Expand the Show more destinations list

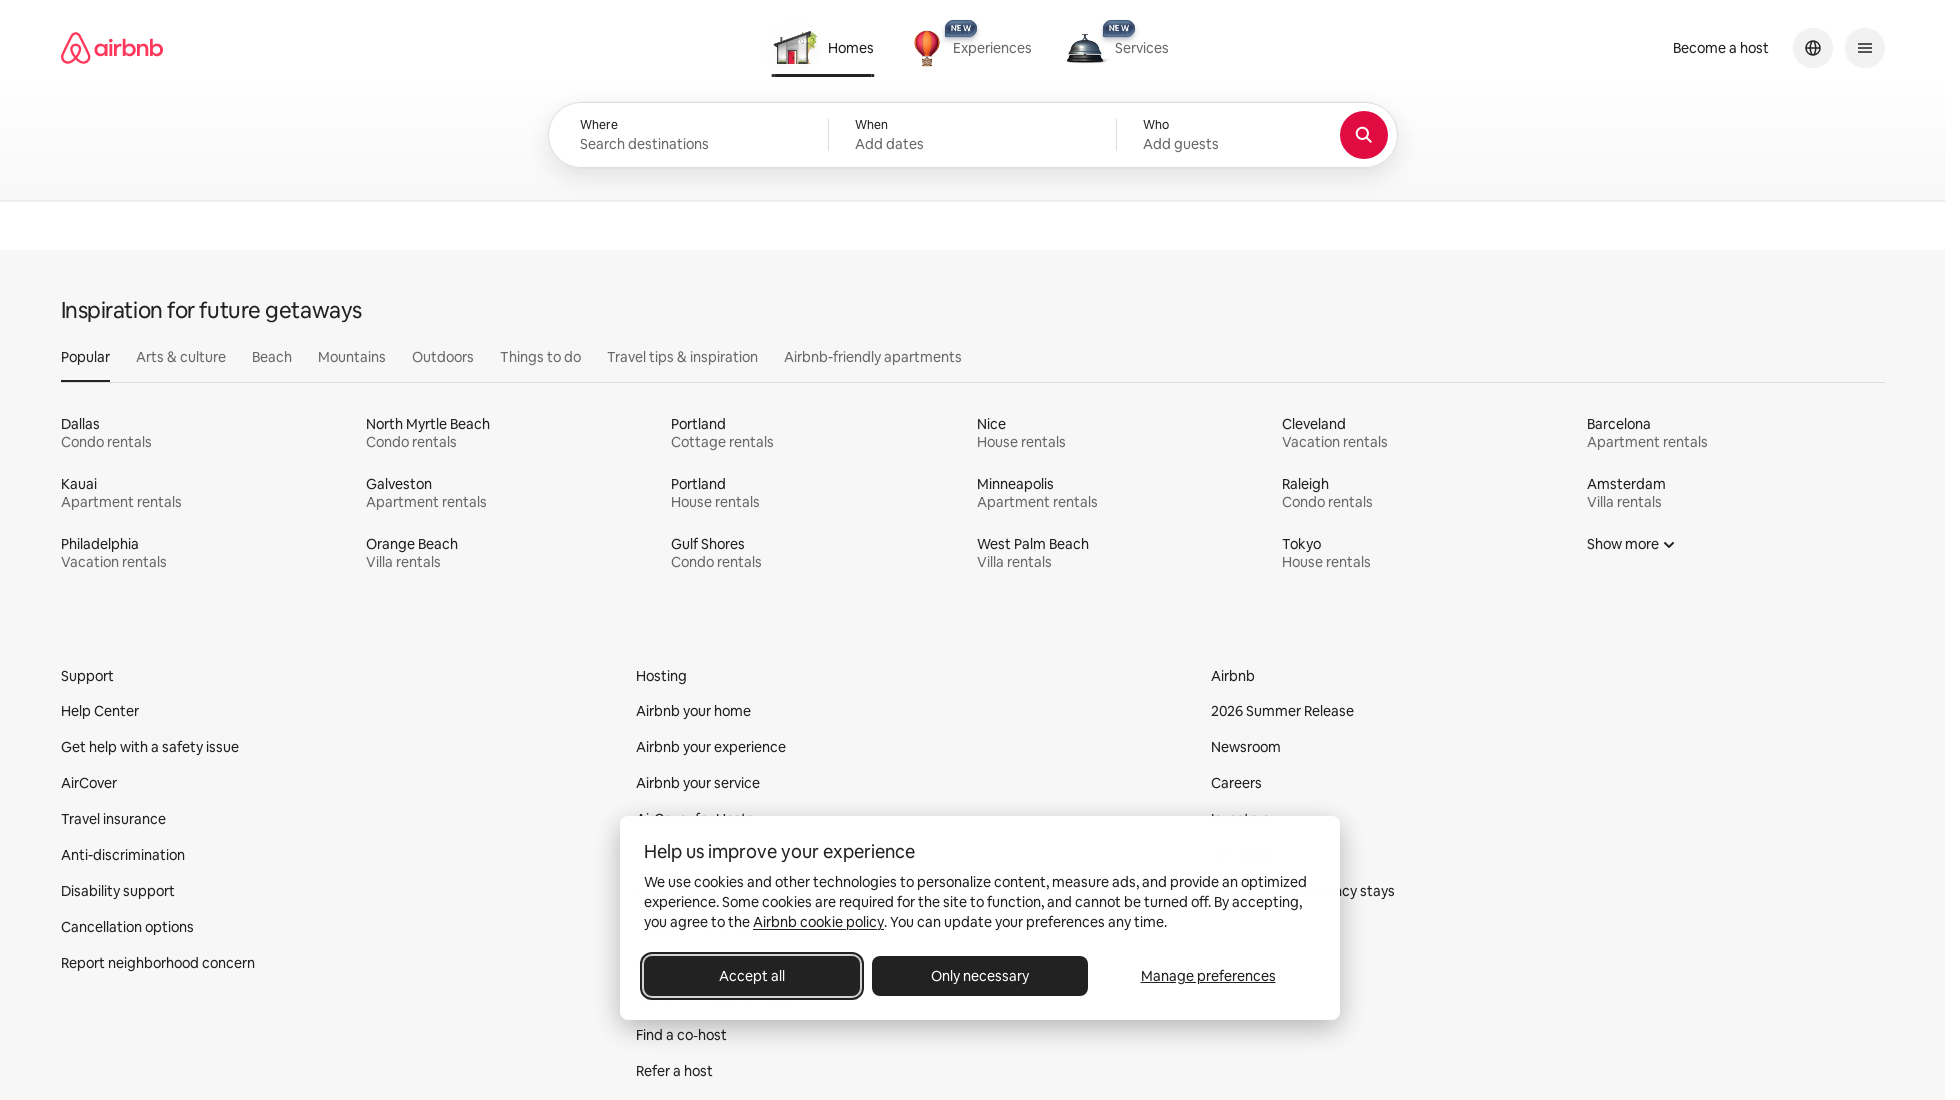[x=1630, y=544]
